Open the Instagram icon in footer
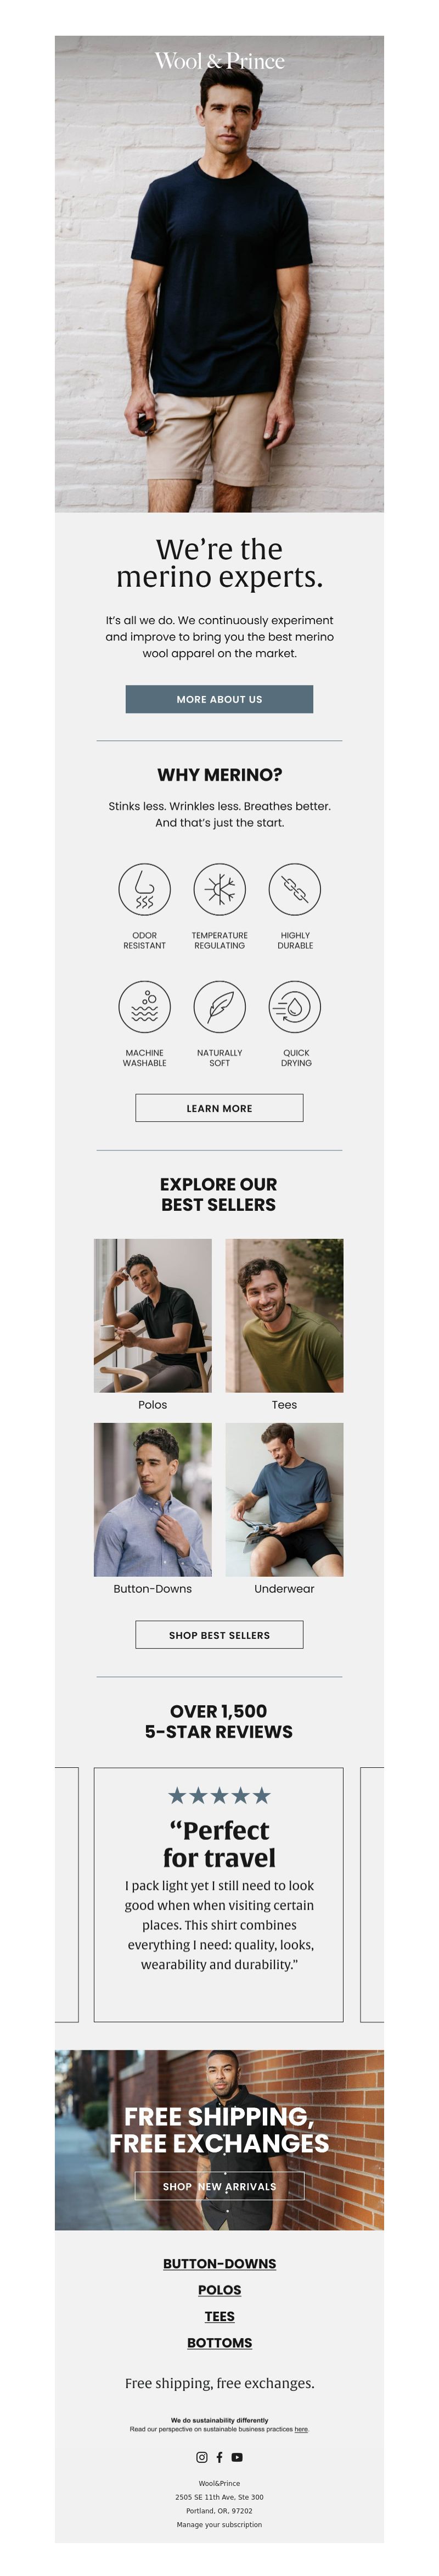This screenshot has width=439, height=2576. click(202, 2457)
